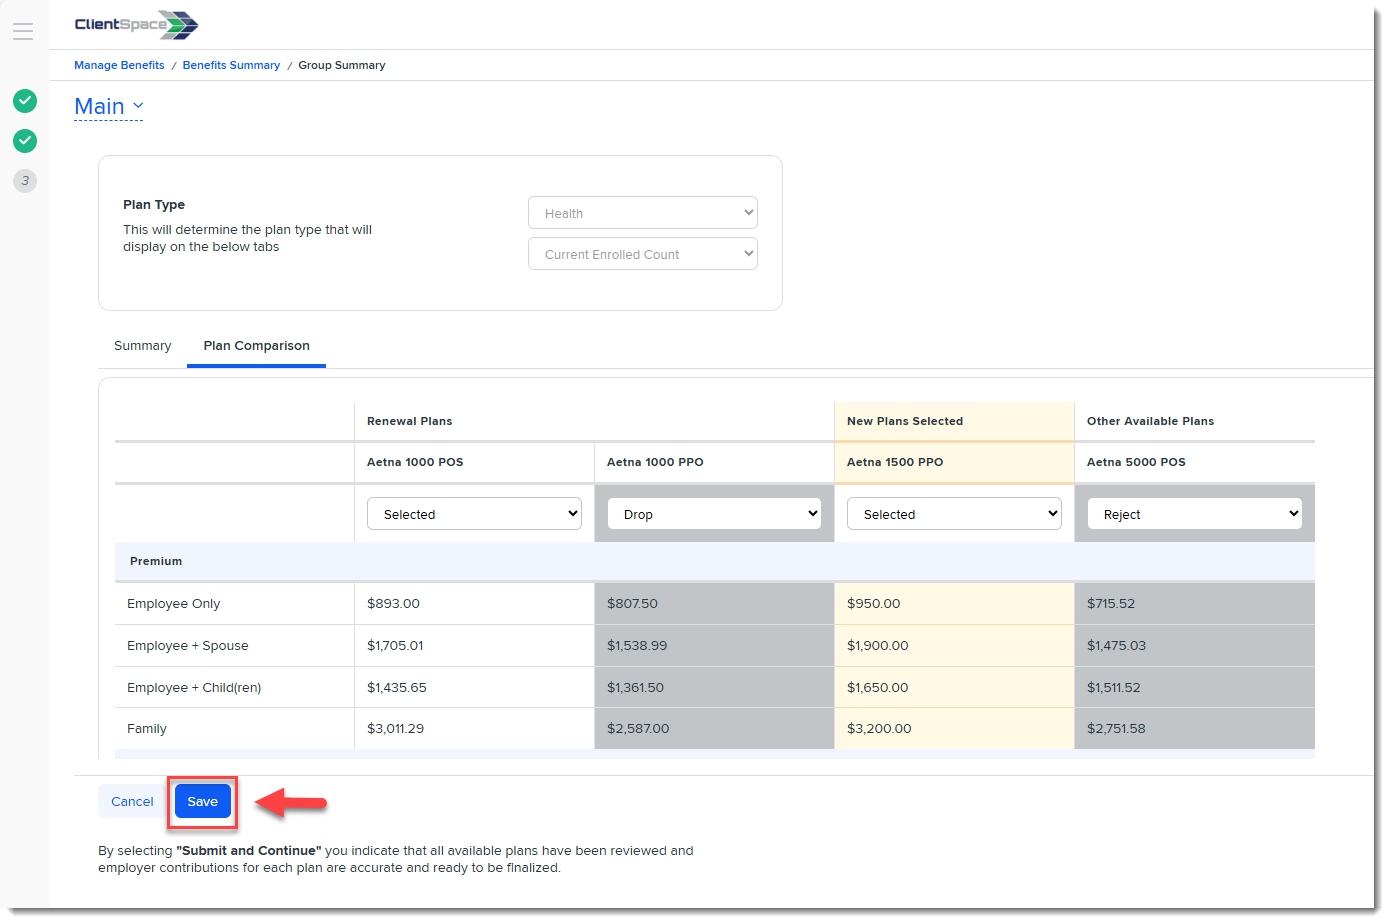1389x923 pixels.
Task: Click $1,435.65 premium cell
Action: [x=475, y=688]
